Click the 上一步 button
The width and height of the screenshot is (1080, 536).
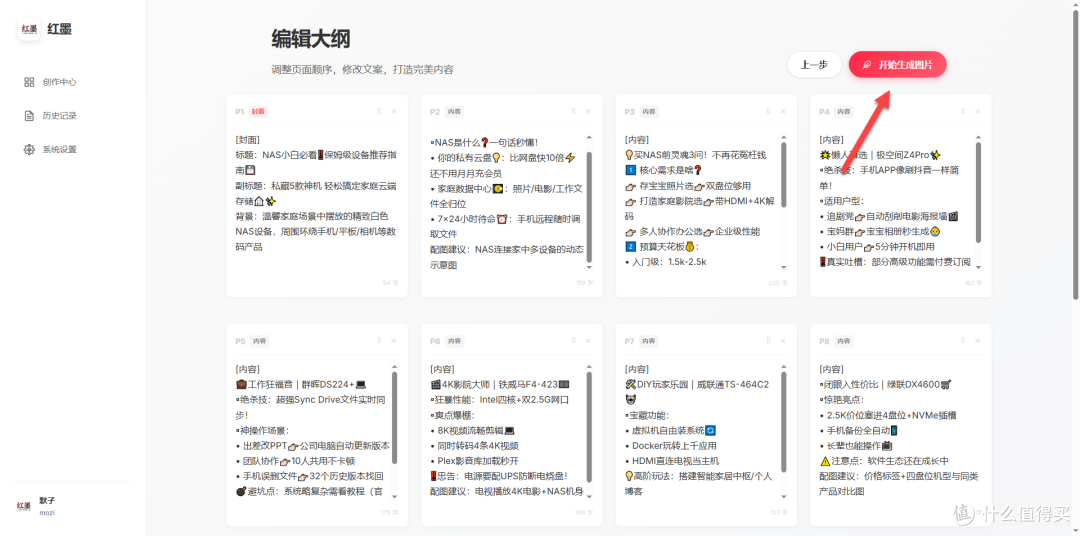click(814, 65)
